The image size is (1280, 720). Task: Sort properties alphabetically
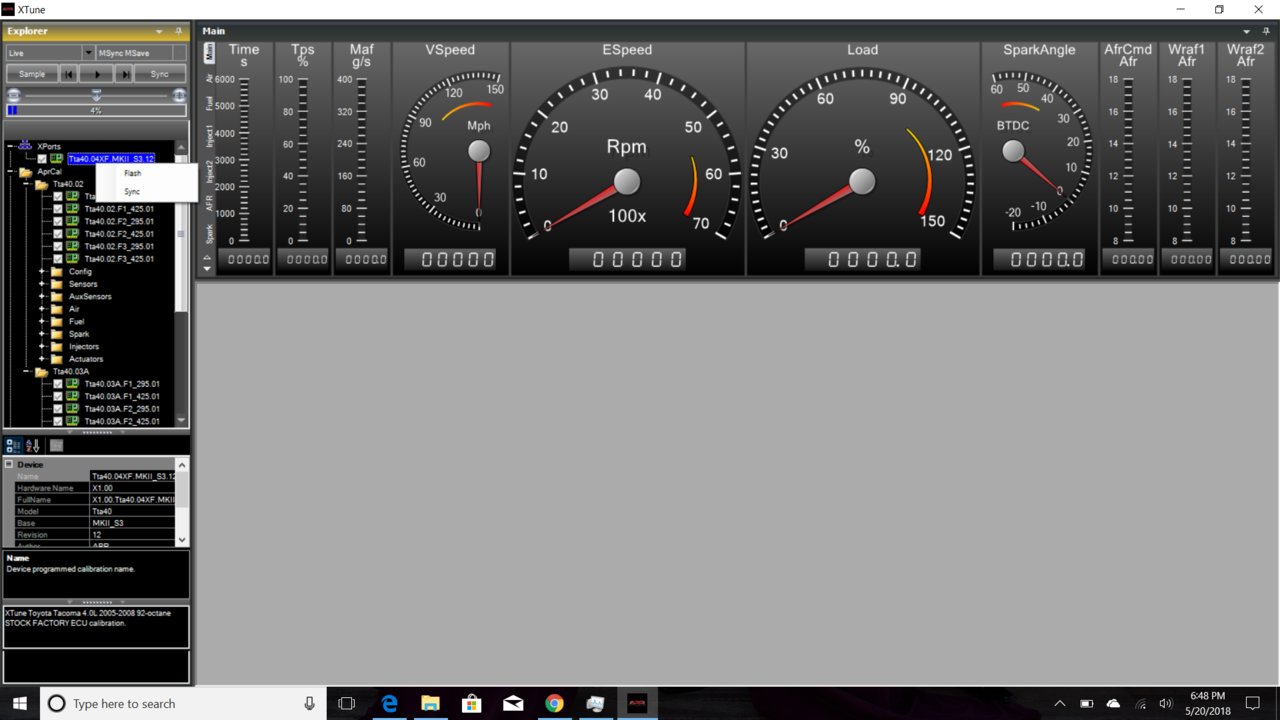[x=32, y=446]
